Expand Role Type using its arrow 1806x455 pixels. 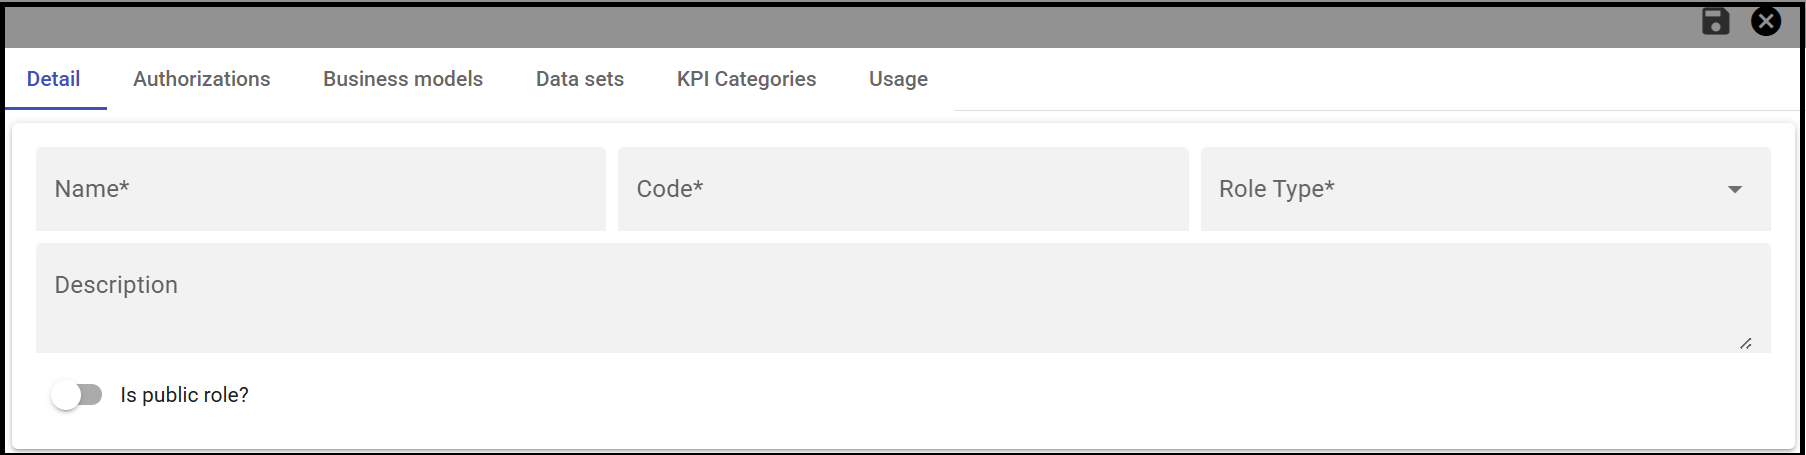(1735, 189)
